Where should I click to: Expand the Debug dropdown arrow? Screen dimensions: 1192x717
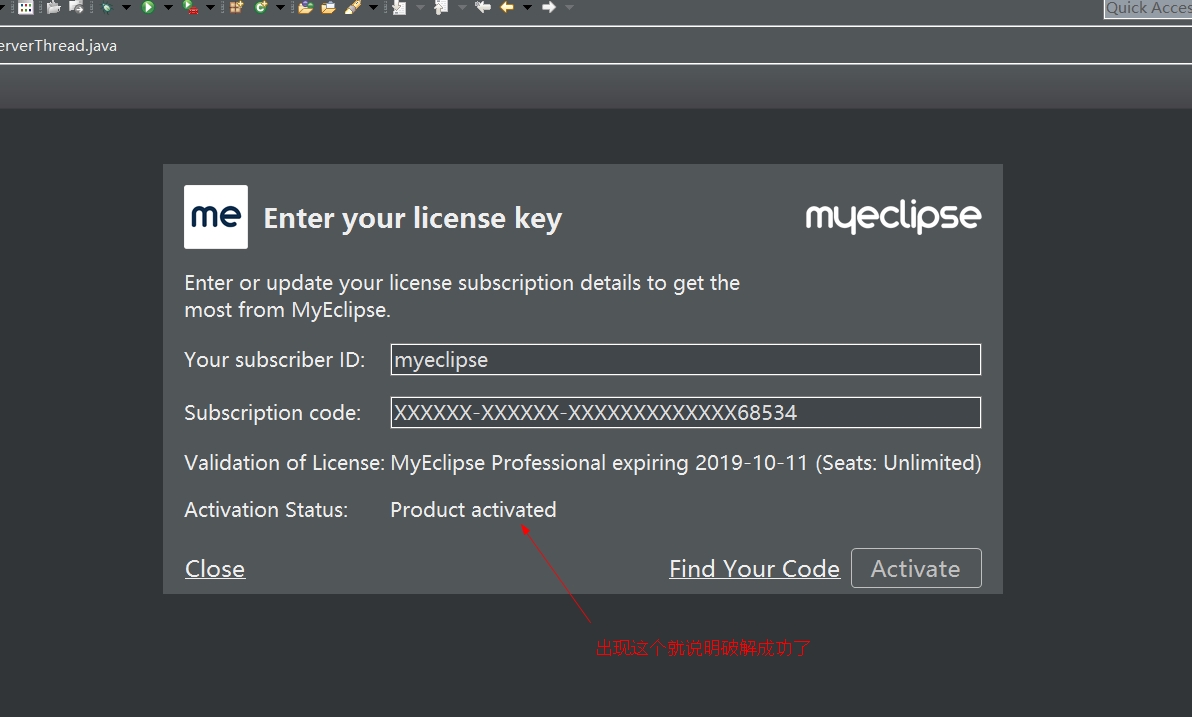pos(126,8)
